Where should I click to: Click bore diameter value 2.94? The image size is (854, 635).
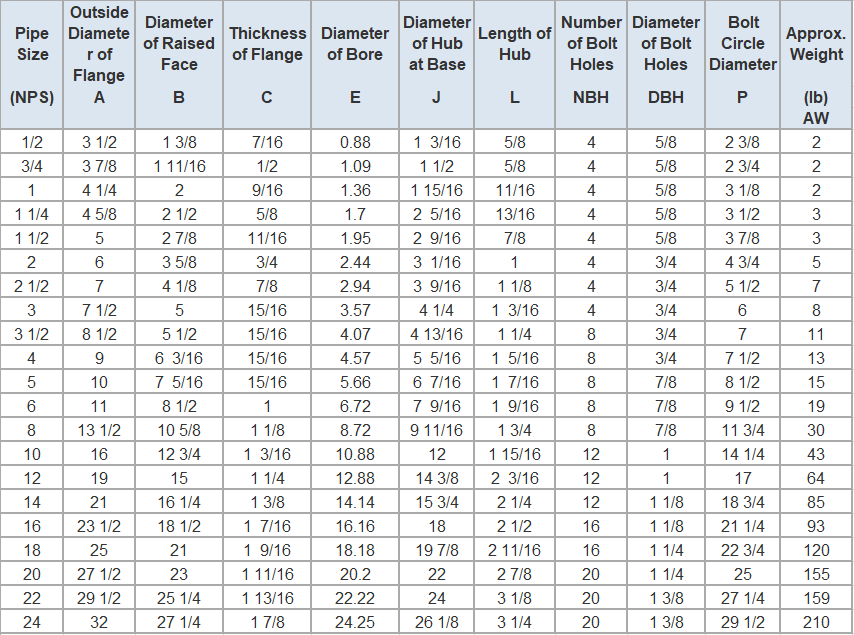click(x=355, y=286)
